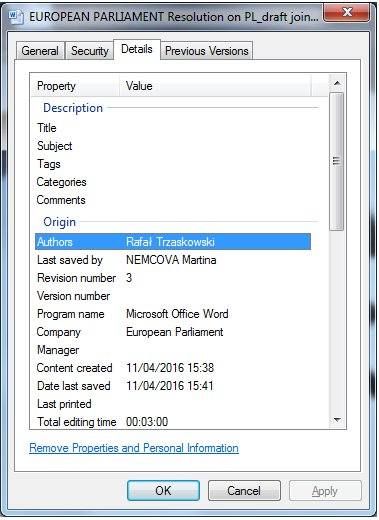The height and width of the screenshot is (520, 379).
Task: Switch to the General tab
Action: 40,51
